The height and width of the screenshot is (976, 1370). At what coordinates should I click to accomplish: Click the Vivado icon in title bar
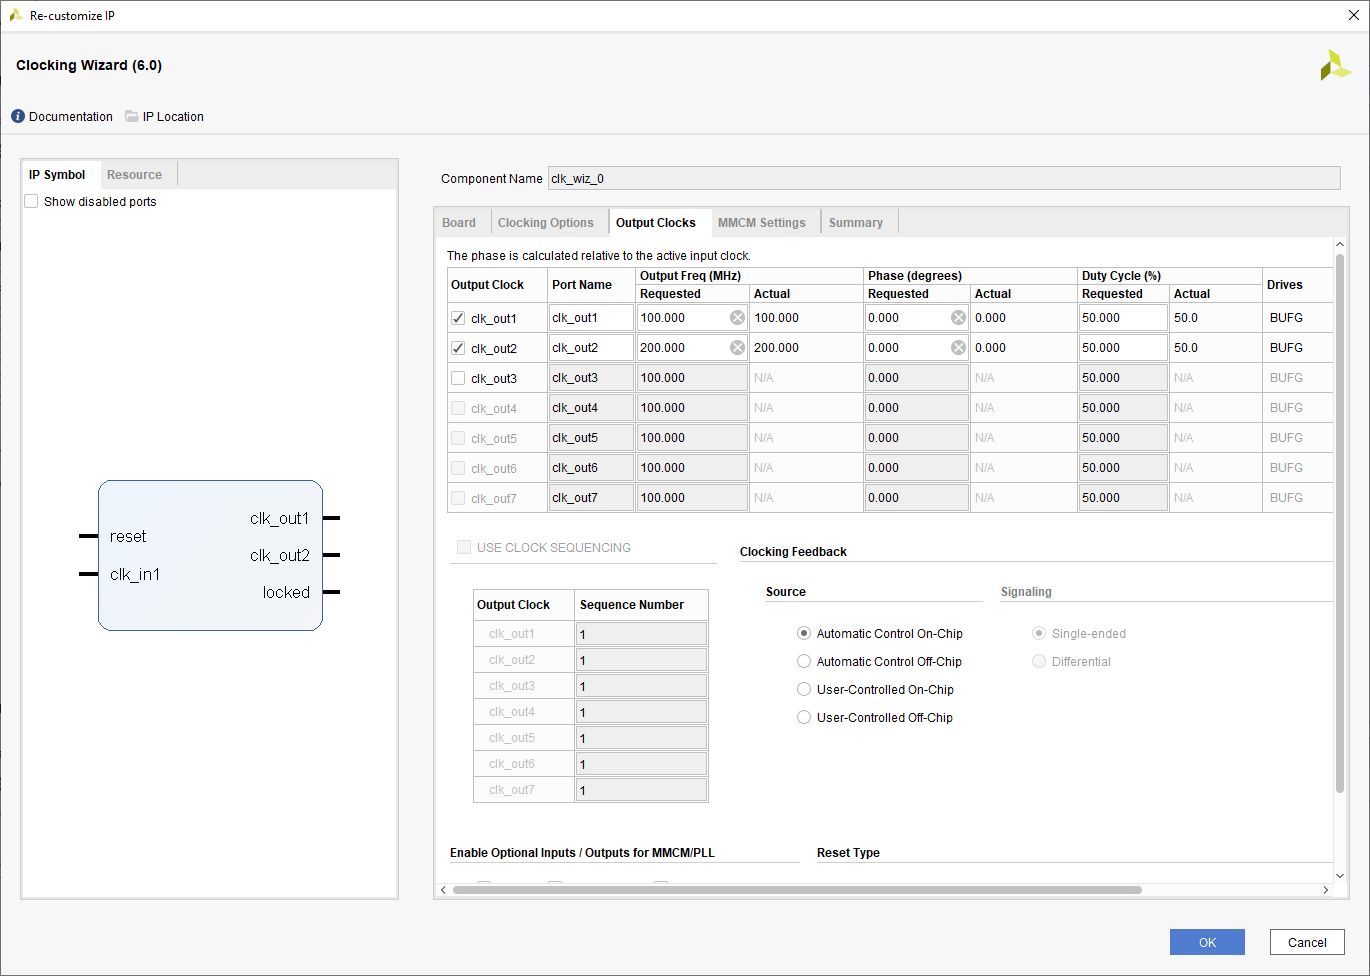pos(15,16)
